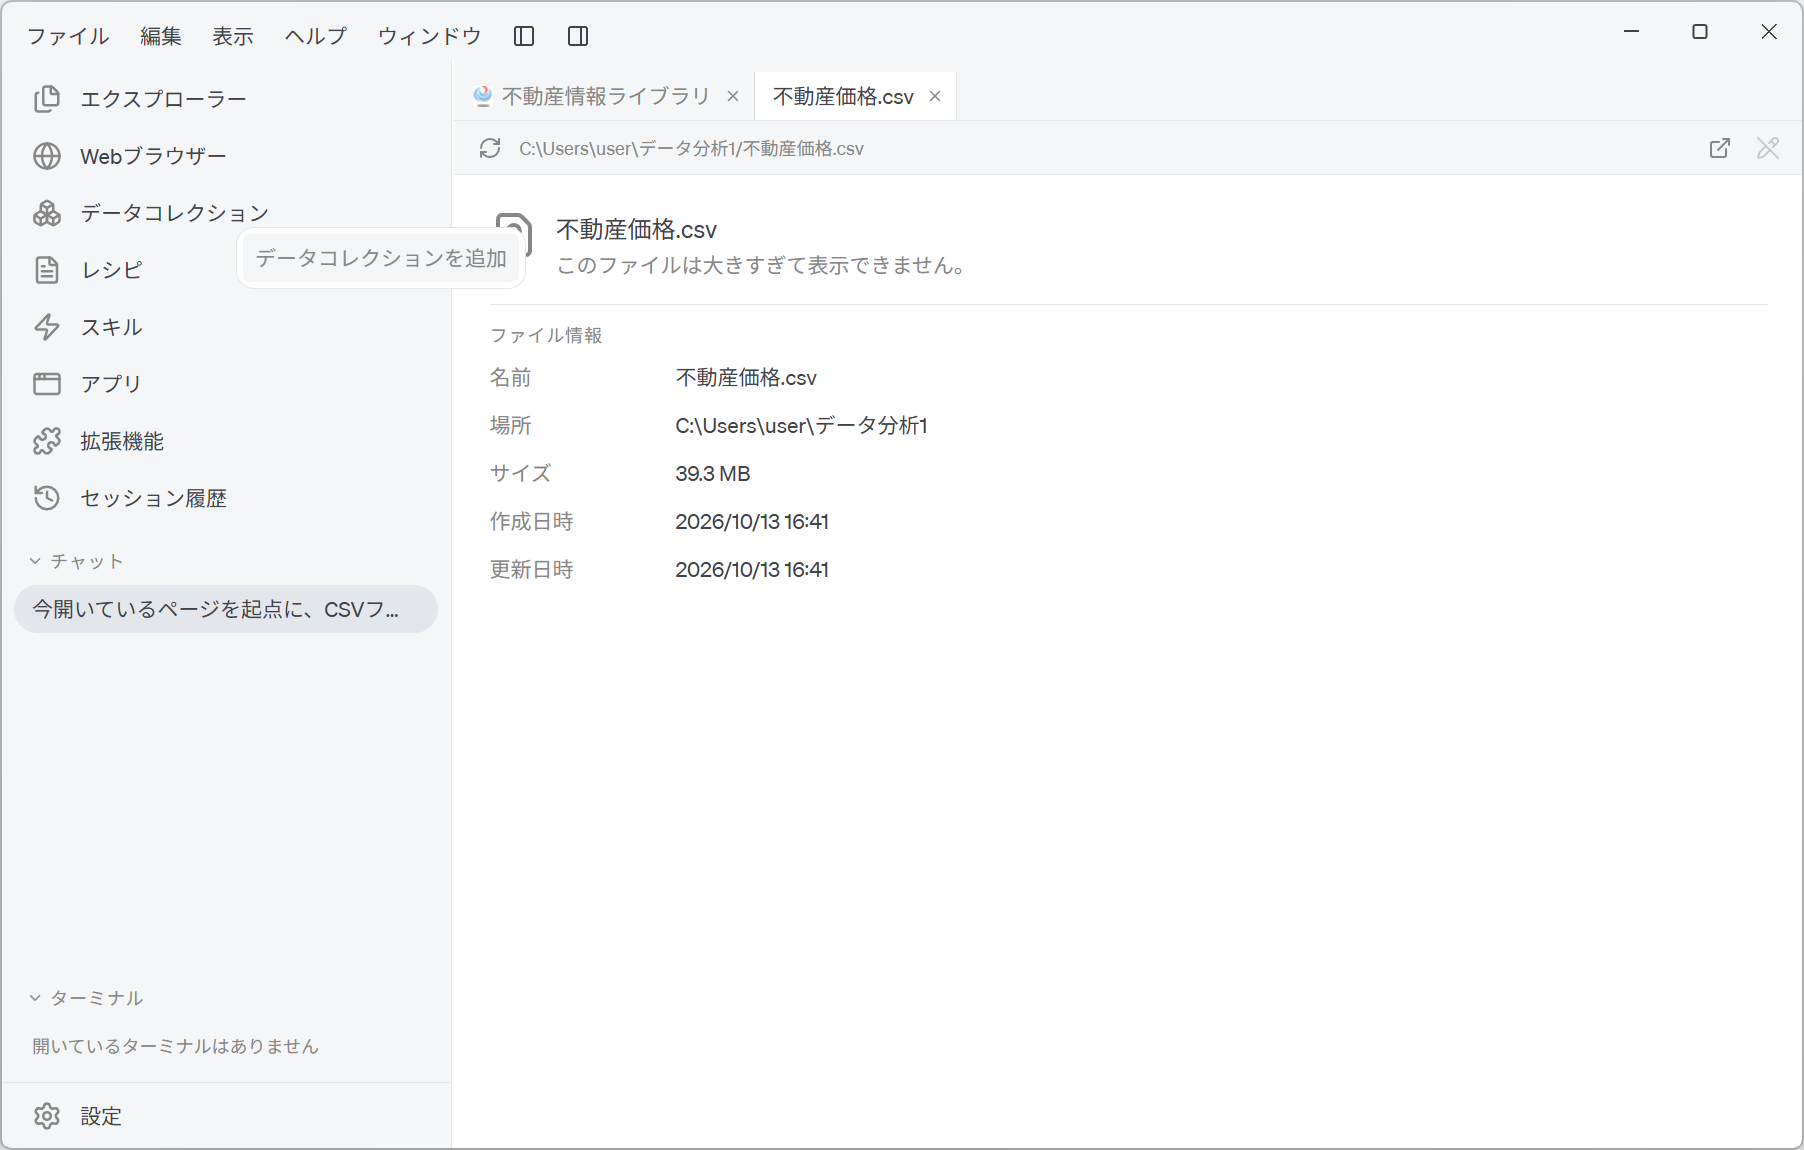The image size is (1804, 1150).
Task: Close the 不動産価格.csv tab
Action: (x=935, y=96)
